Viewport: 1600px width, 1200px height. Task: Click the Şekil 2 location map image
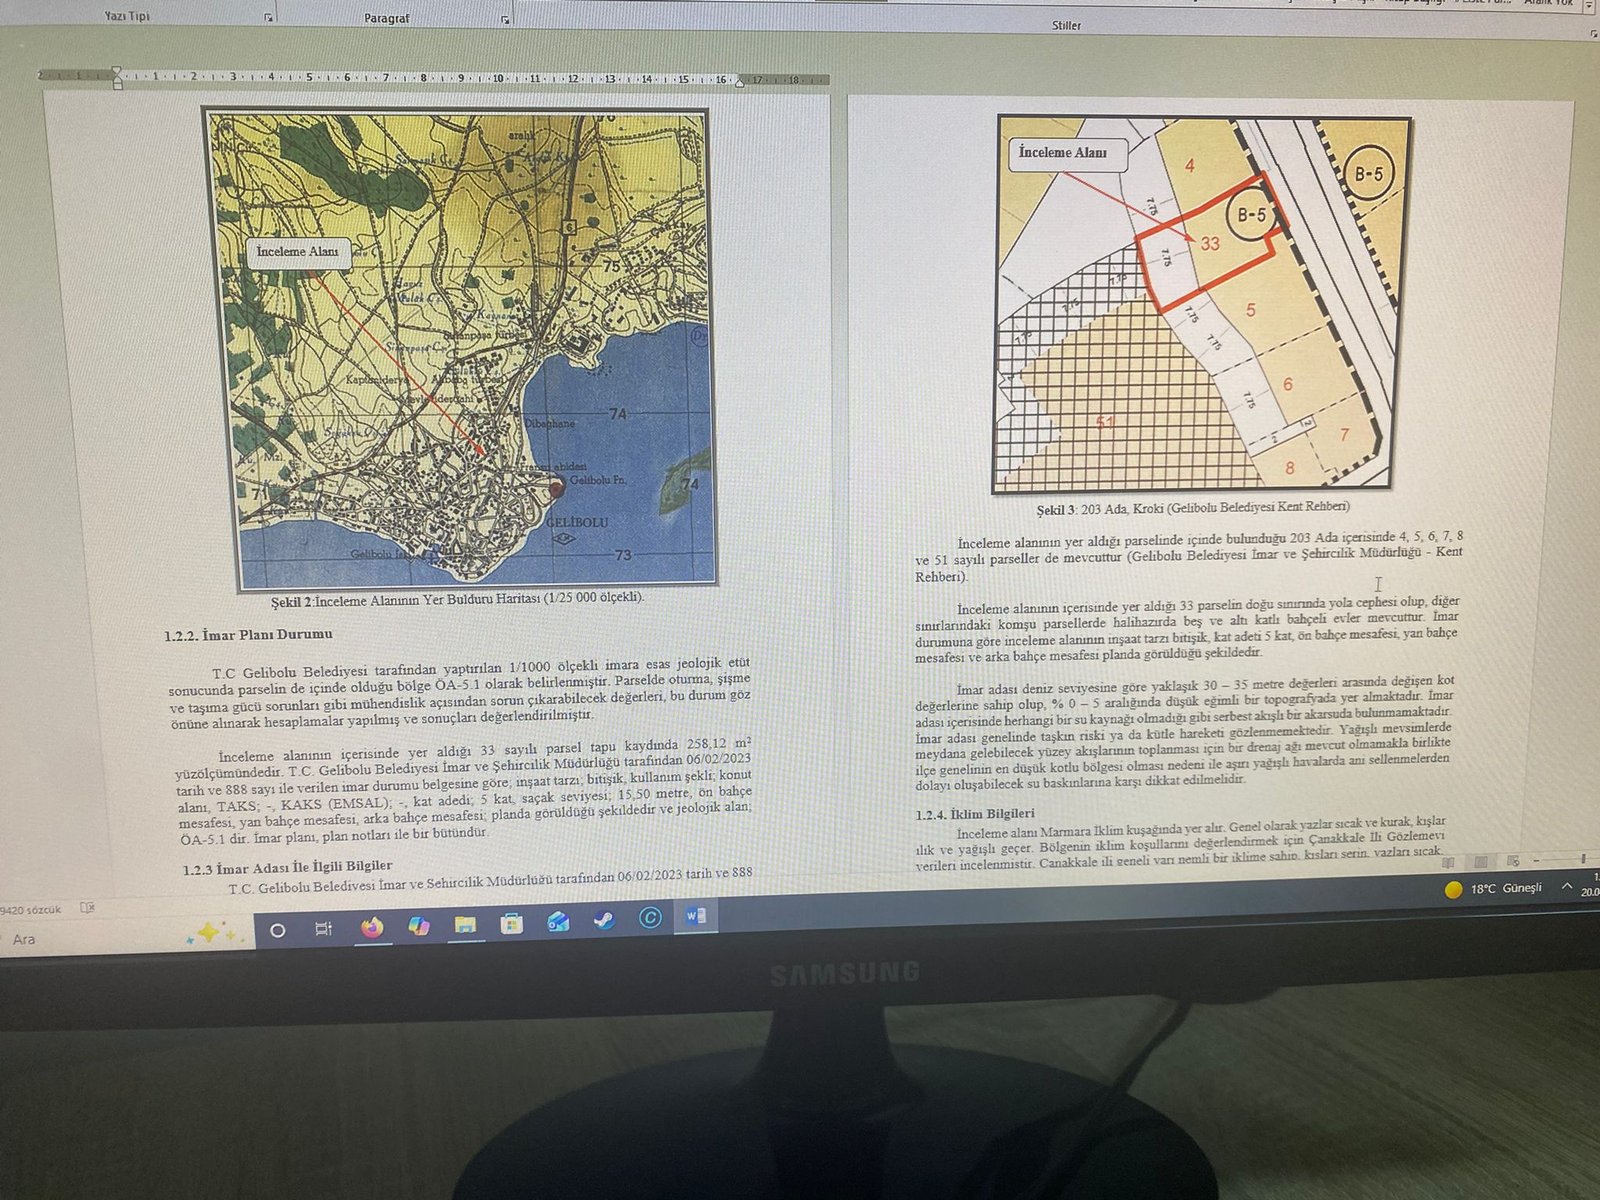click(x=459, y=349)
